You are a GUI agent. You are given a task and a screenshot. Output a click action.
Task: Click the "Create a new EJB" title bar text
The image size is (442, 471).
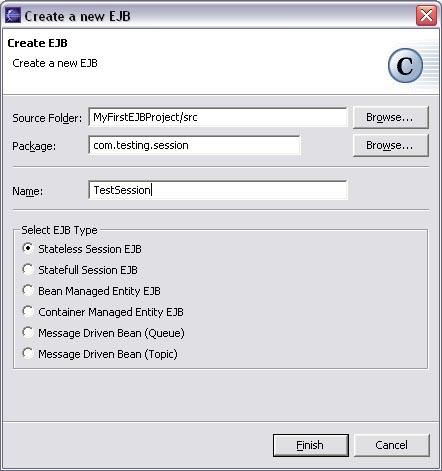[77, 16]
